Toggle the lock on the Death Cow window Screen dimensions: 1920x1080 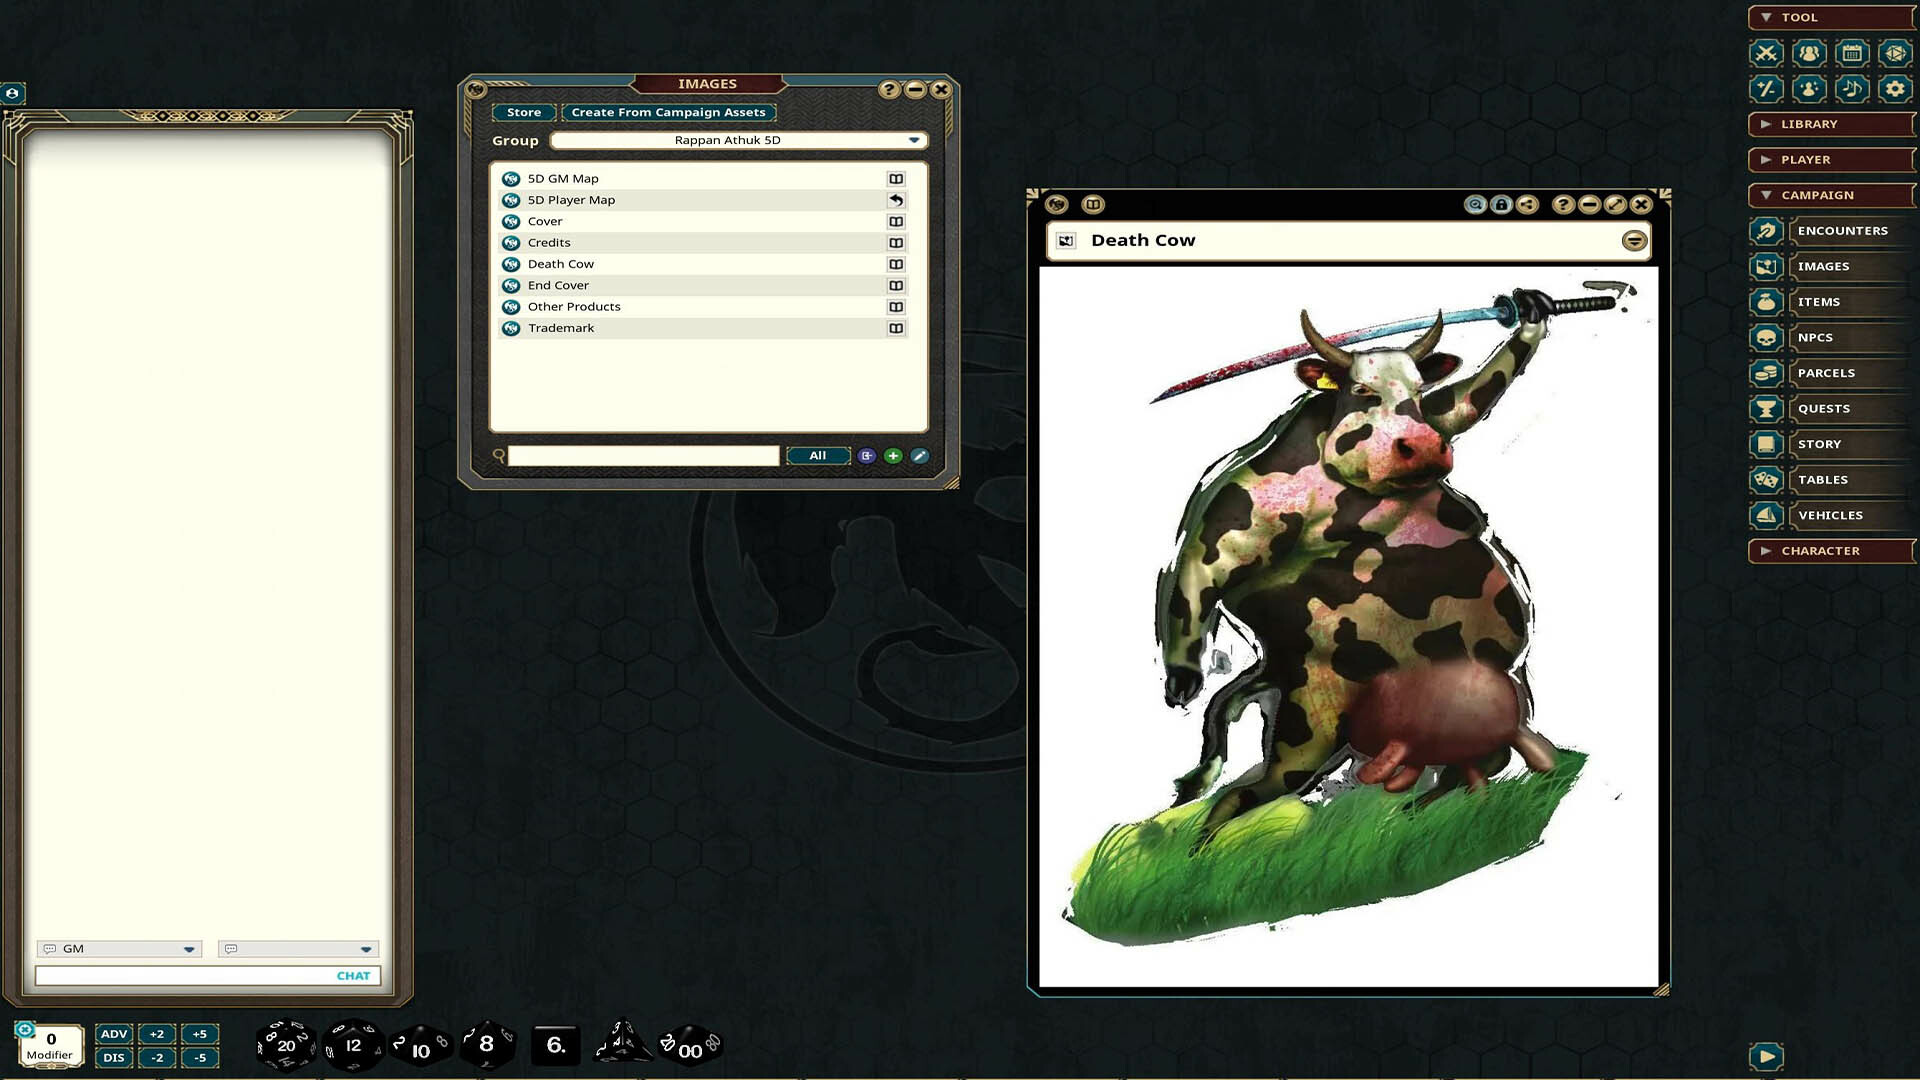(x=1501, y=204)
